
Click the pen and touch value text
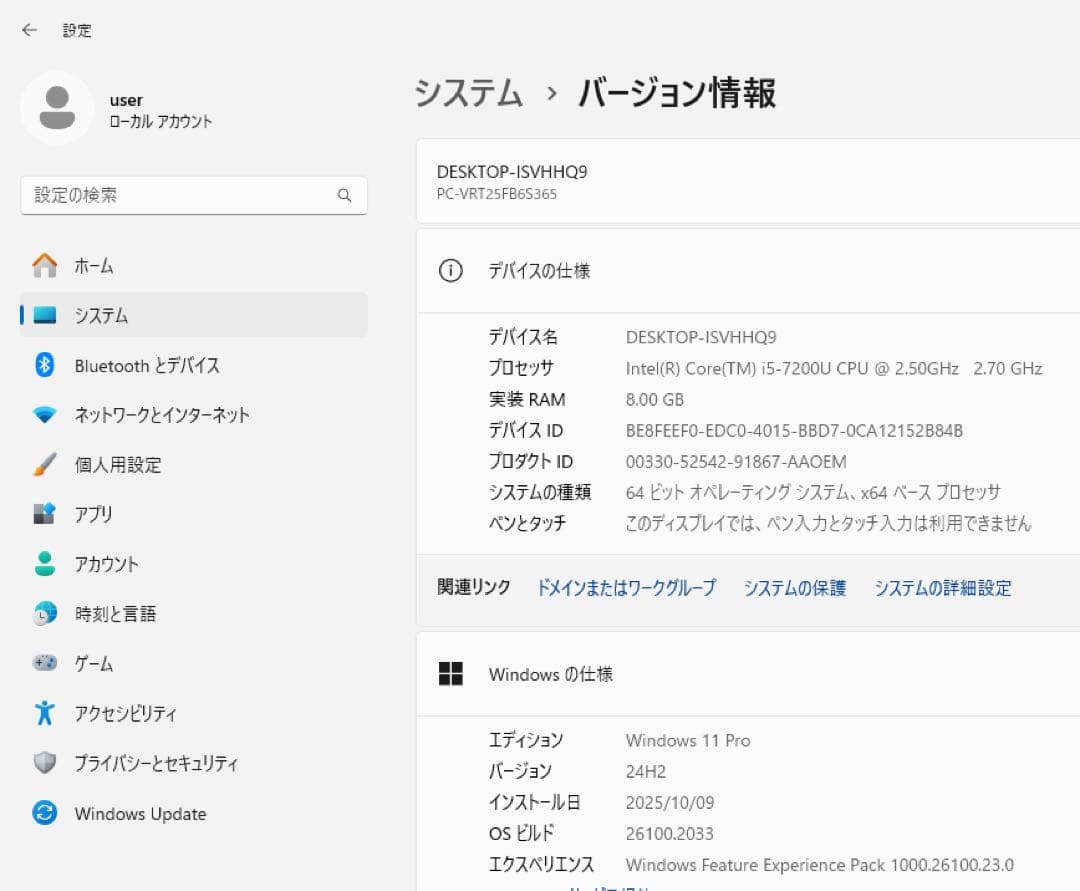828,523
